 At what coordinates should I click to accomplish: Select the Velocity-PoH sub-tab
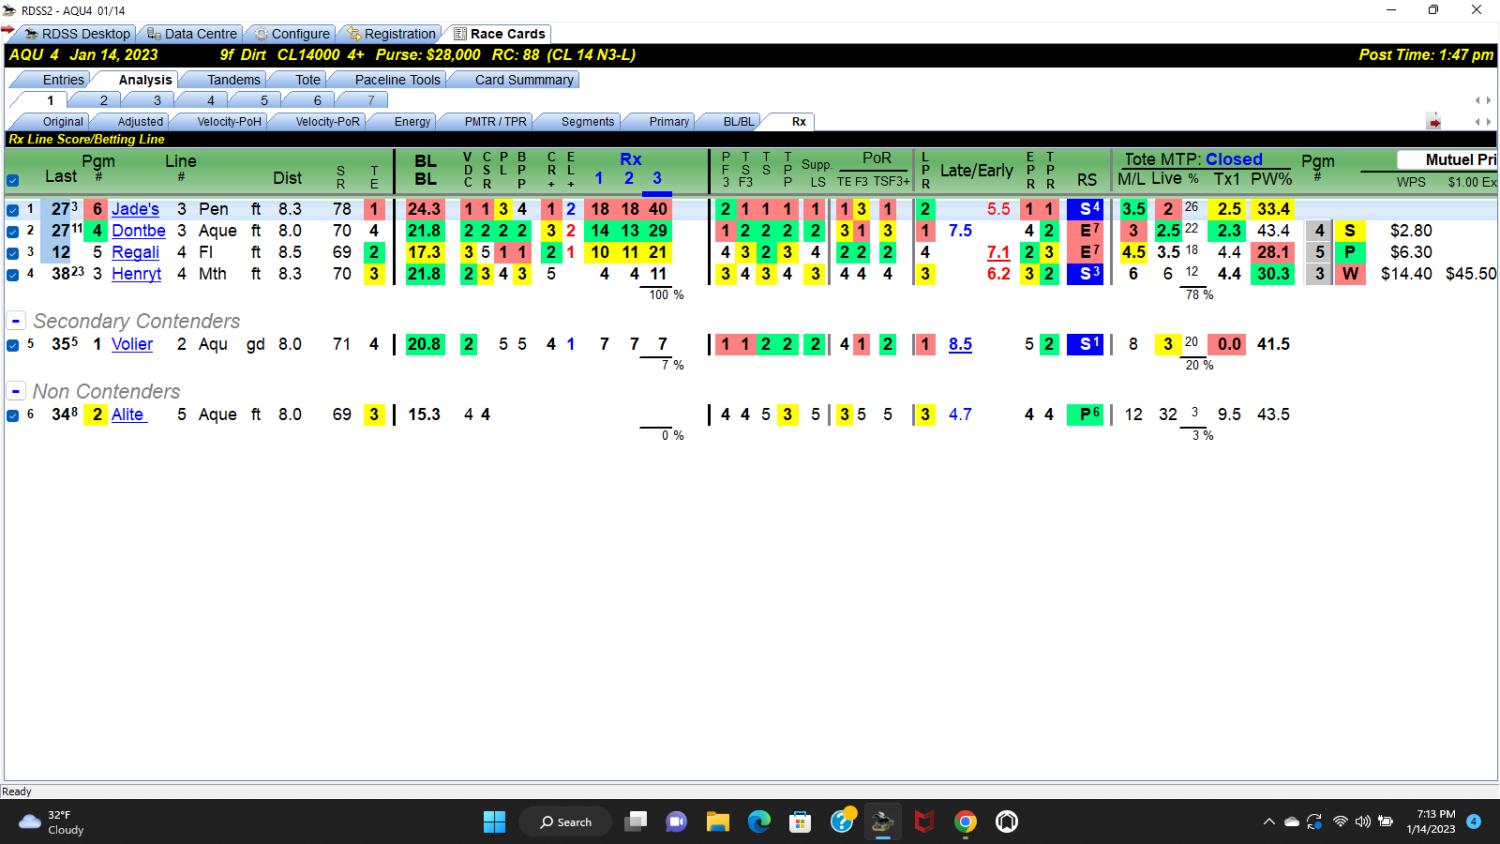click(229, 121)
